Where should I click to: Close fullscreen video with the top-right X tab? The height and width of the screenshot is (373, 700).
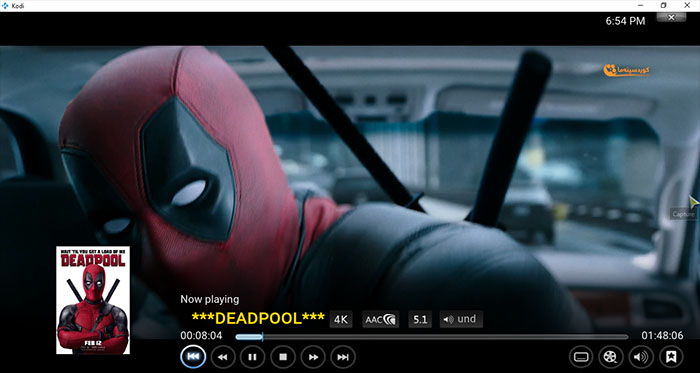point(671,17)
